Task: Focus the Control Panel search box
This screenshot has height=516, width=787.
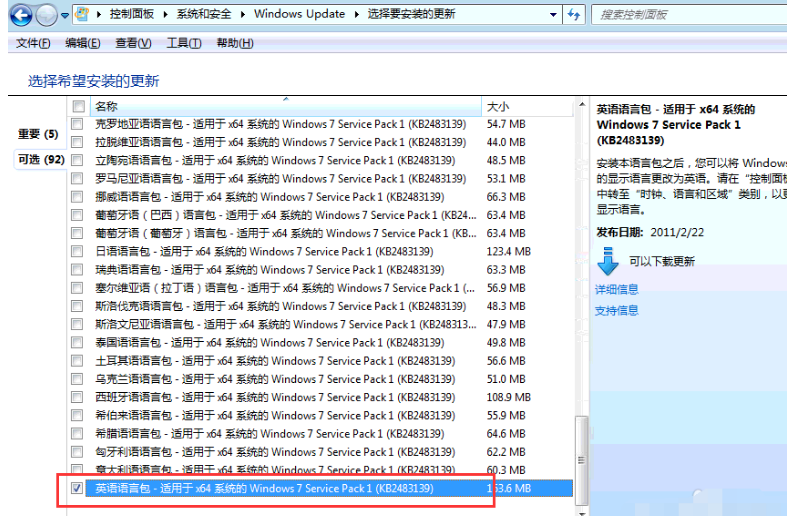Action: pyautogui.click(x=689, y=15)
